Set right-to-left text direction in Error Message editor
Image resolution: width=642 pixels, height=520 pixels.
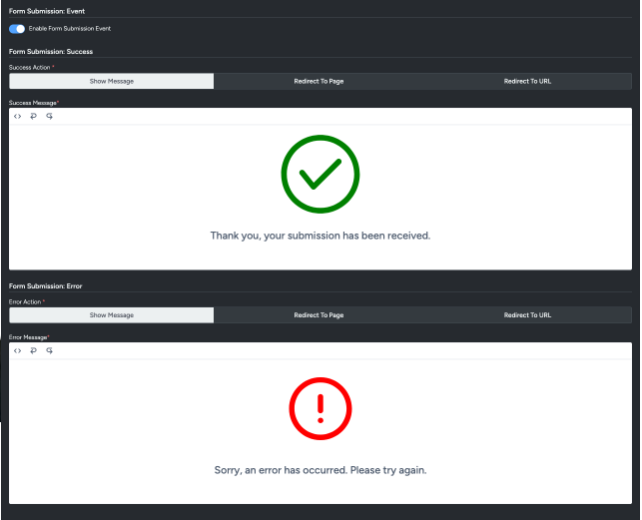coord(50,351)
